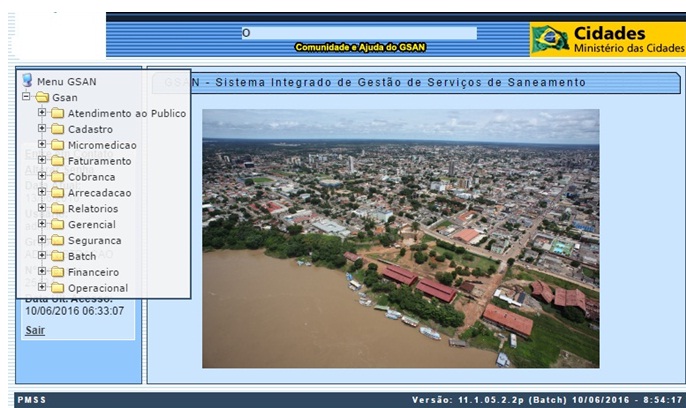
Task: Open the Micromedicao menu entry
Action: tap(102, 145)
